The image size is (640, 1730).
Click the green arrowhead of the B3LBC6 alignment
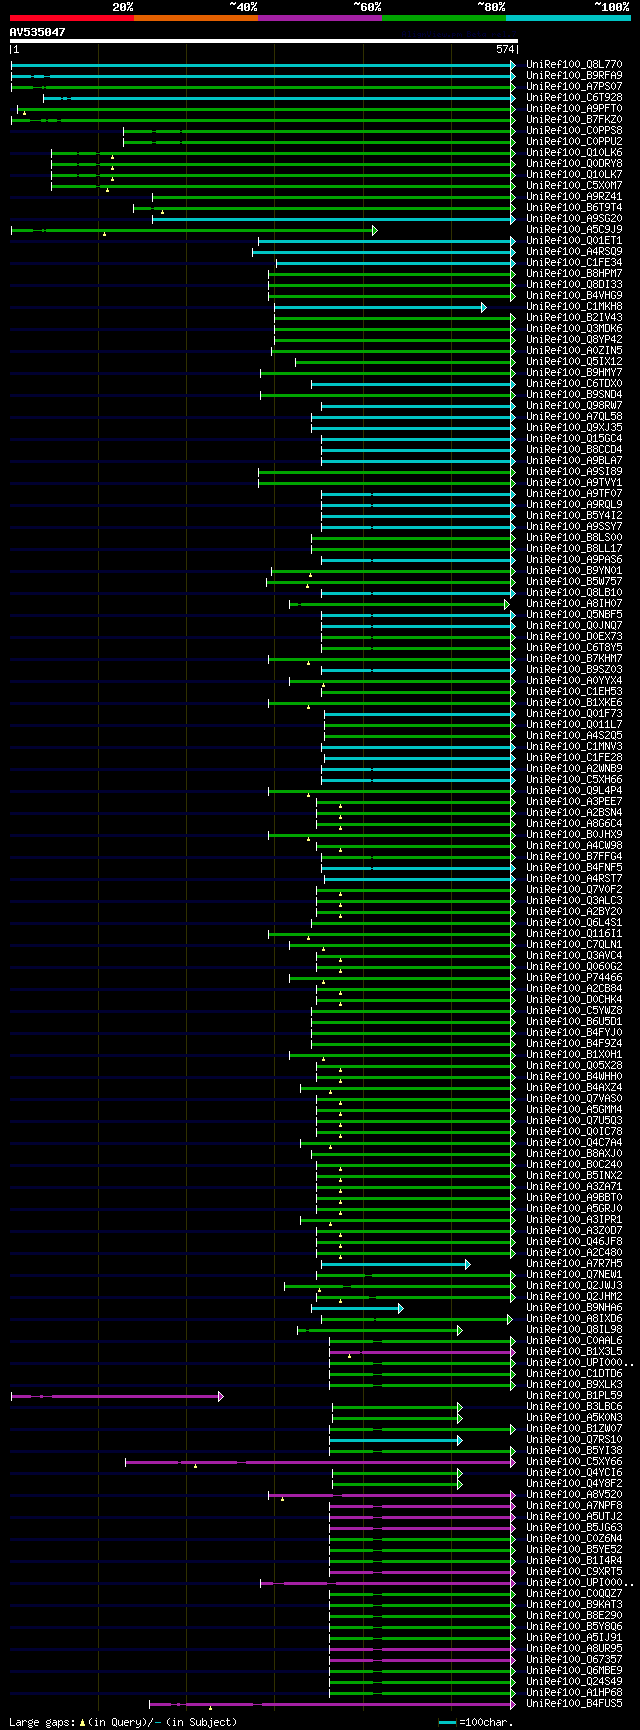tap(460, 1407)
